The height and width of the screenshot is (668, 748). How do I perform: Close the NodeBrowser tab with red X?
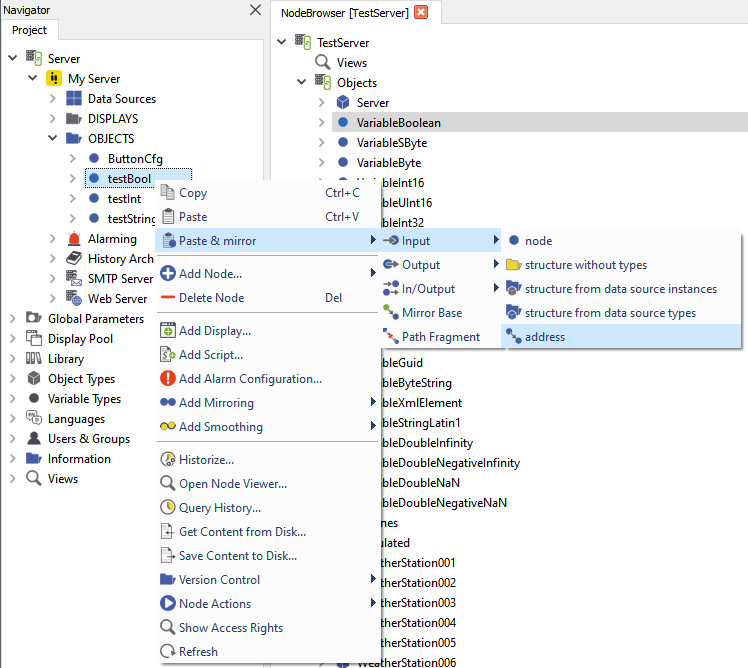[421, 12]
